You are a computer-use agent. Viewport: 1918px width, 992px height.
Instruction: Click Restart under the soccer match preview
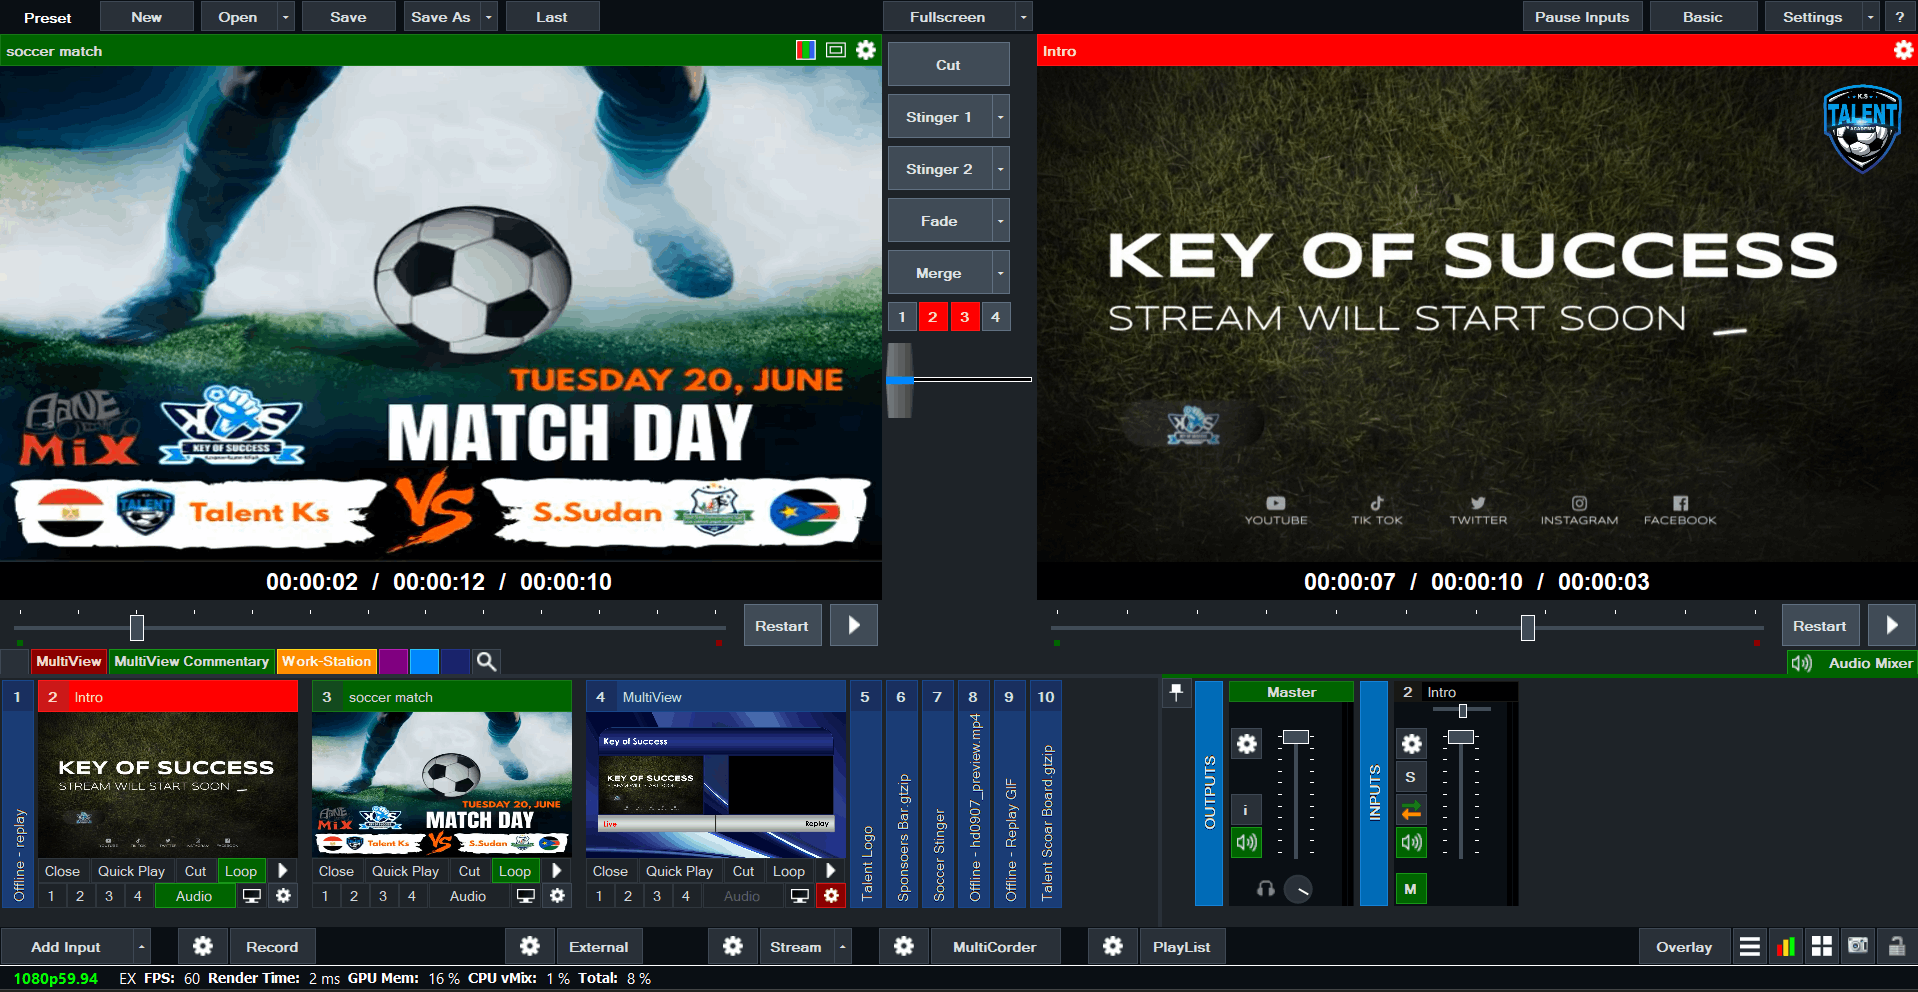(782, 626)
